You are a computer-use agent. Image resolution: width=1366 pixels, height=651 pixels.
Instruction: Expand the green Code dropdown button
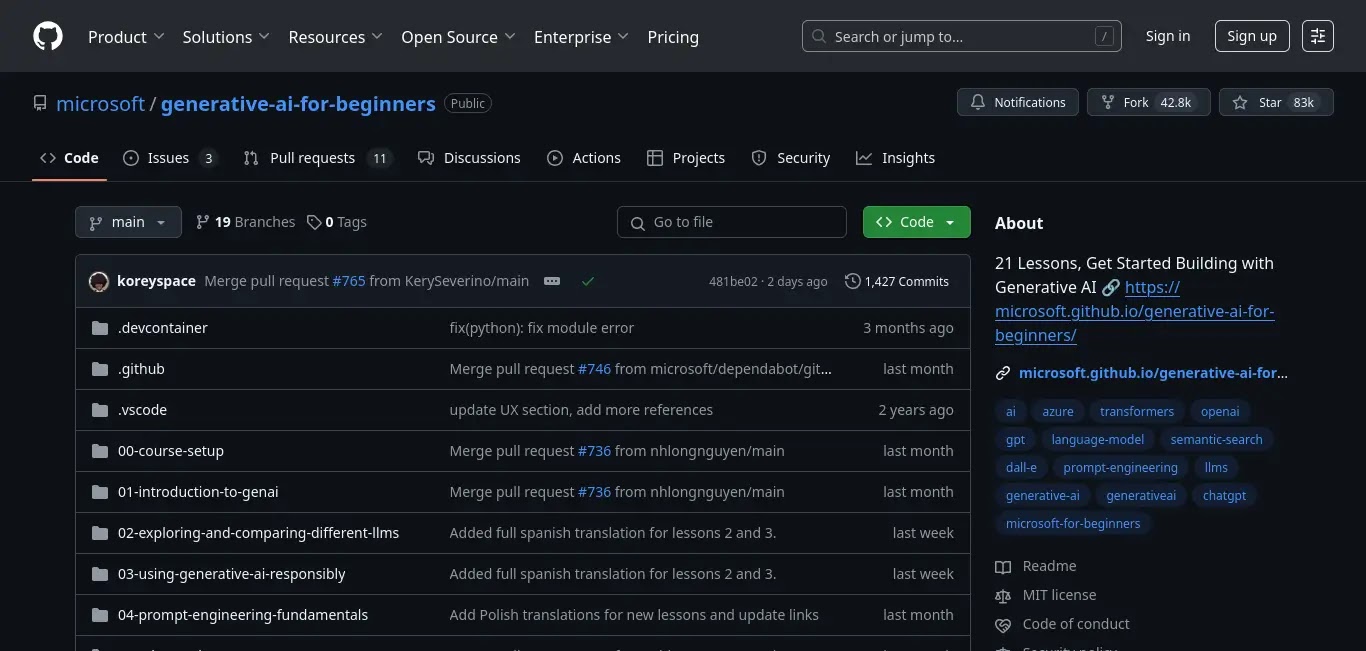pos(916,222)
